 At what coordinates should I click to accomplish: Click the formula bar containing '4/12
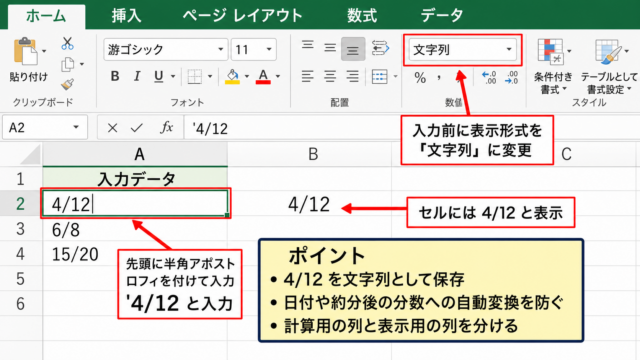pyautogui.click(x=411, y=128)
